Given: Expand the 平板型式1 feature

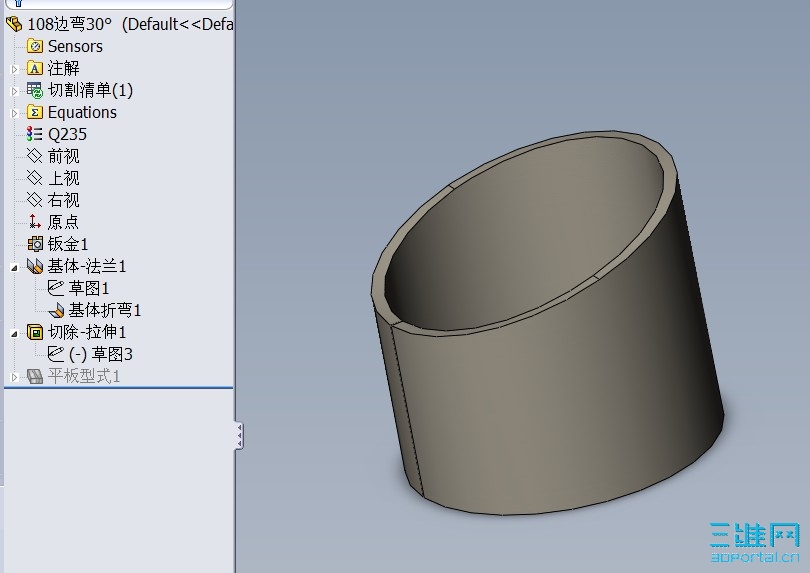Looking at the screenshot, I should click(x=14, y=377).
